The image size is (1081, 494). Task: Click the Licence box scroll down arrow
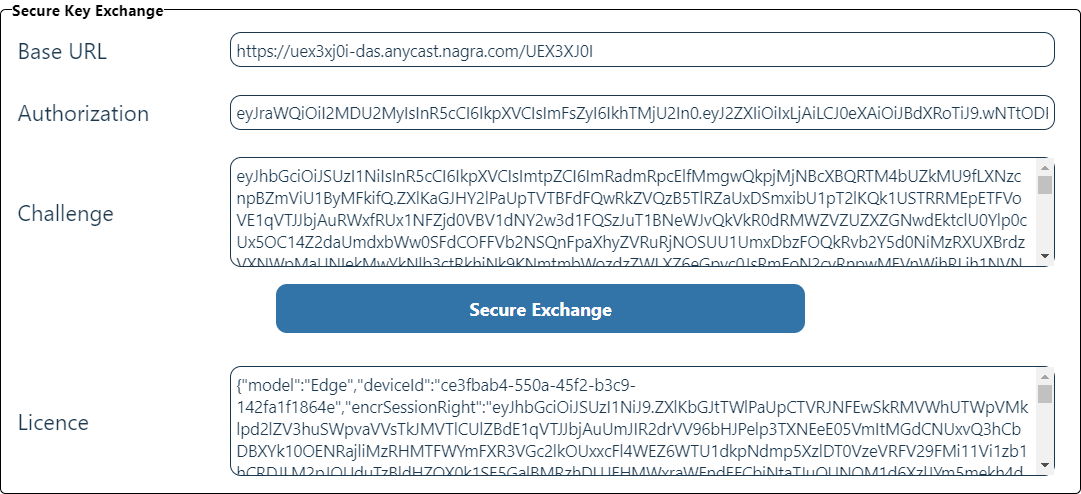pyautogui.click(x=1046, y=465)
